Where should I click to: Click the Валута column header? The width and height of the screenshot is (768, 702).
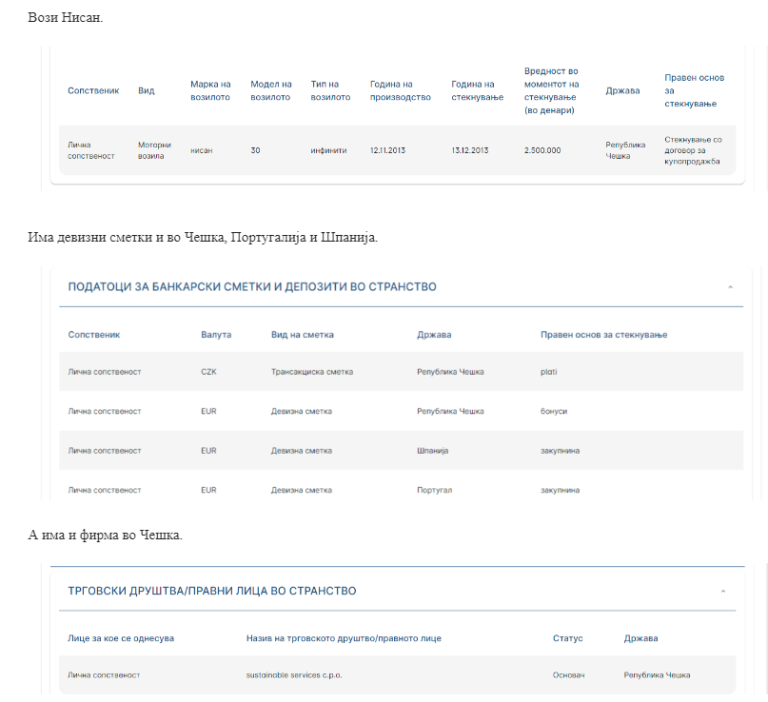click(216, 335)
